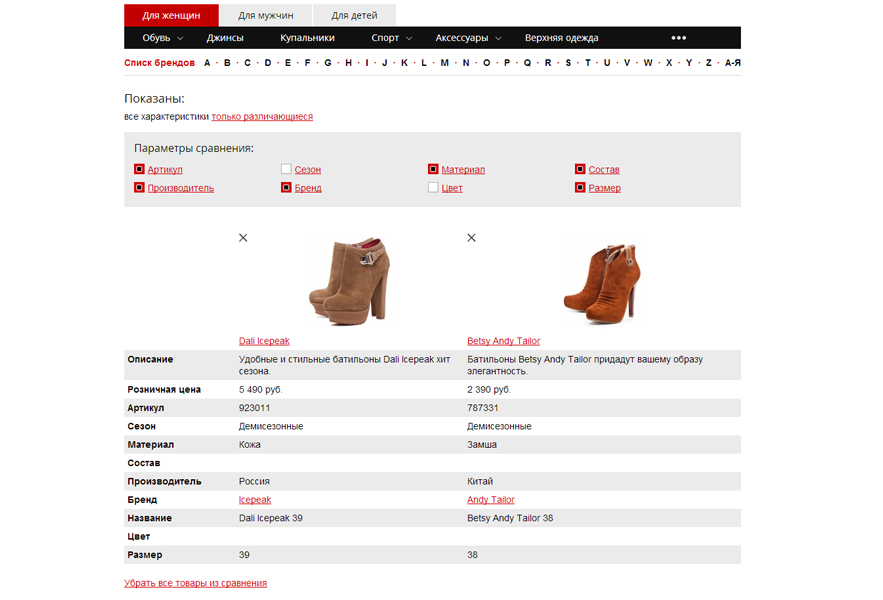Select article number 787331
Viewport: 883px width, 600px height.
[x=483, y=408]
